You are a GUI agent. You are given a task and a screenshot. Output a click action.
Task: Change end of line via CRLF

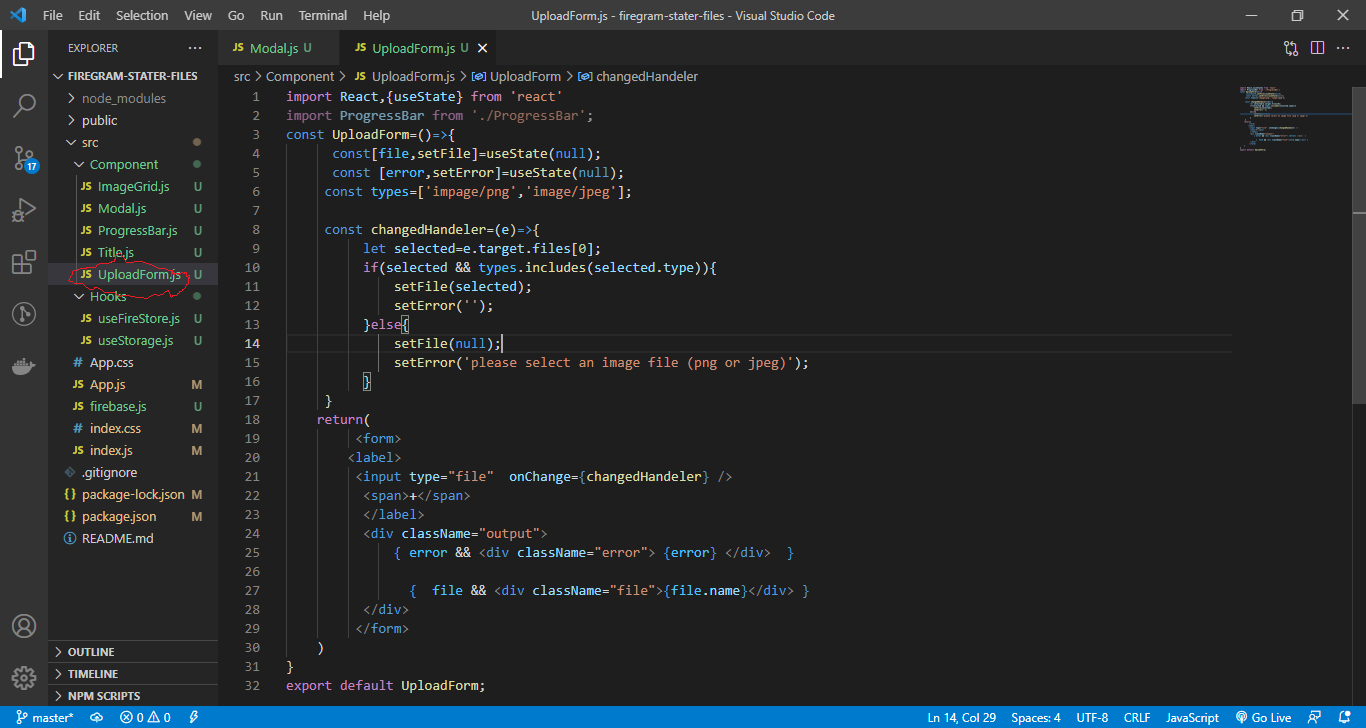pos(1137,718)
